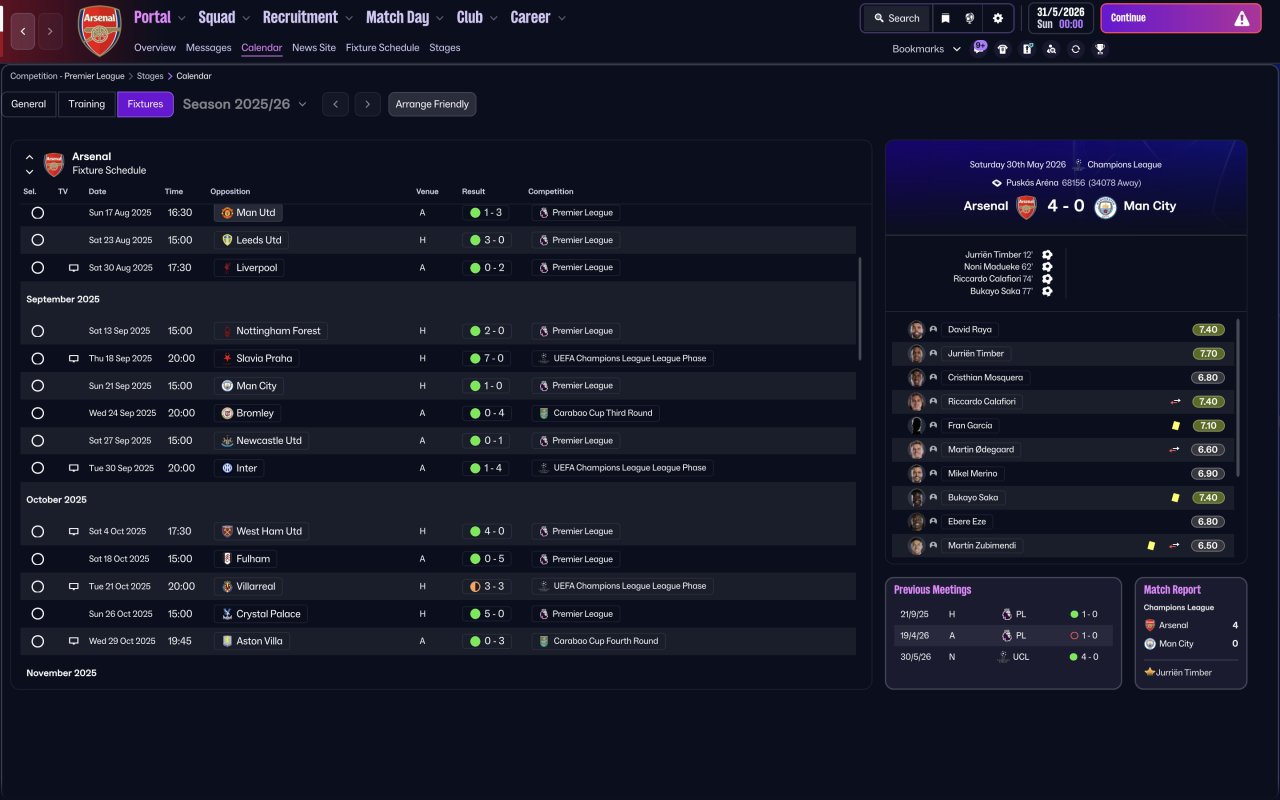Click the shirt icon in bookmarks bar
The image size is (1280, 800).
[x=1003, y=49]
